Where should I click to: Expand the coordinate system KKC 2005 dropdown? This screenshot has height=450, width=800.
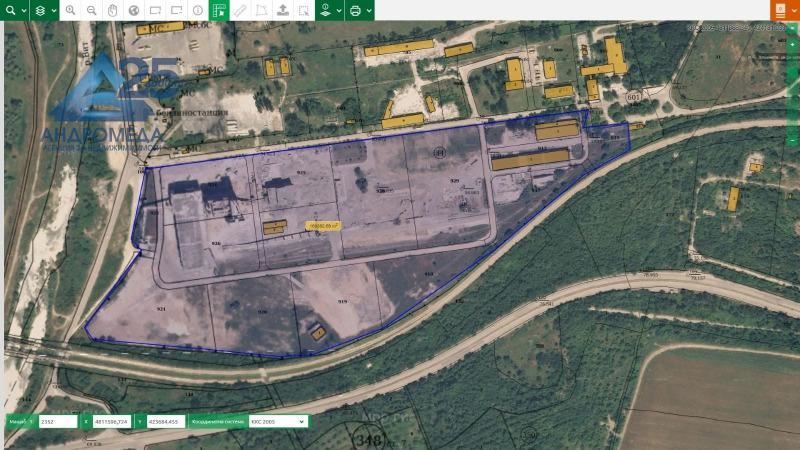[277, 422]
